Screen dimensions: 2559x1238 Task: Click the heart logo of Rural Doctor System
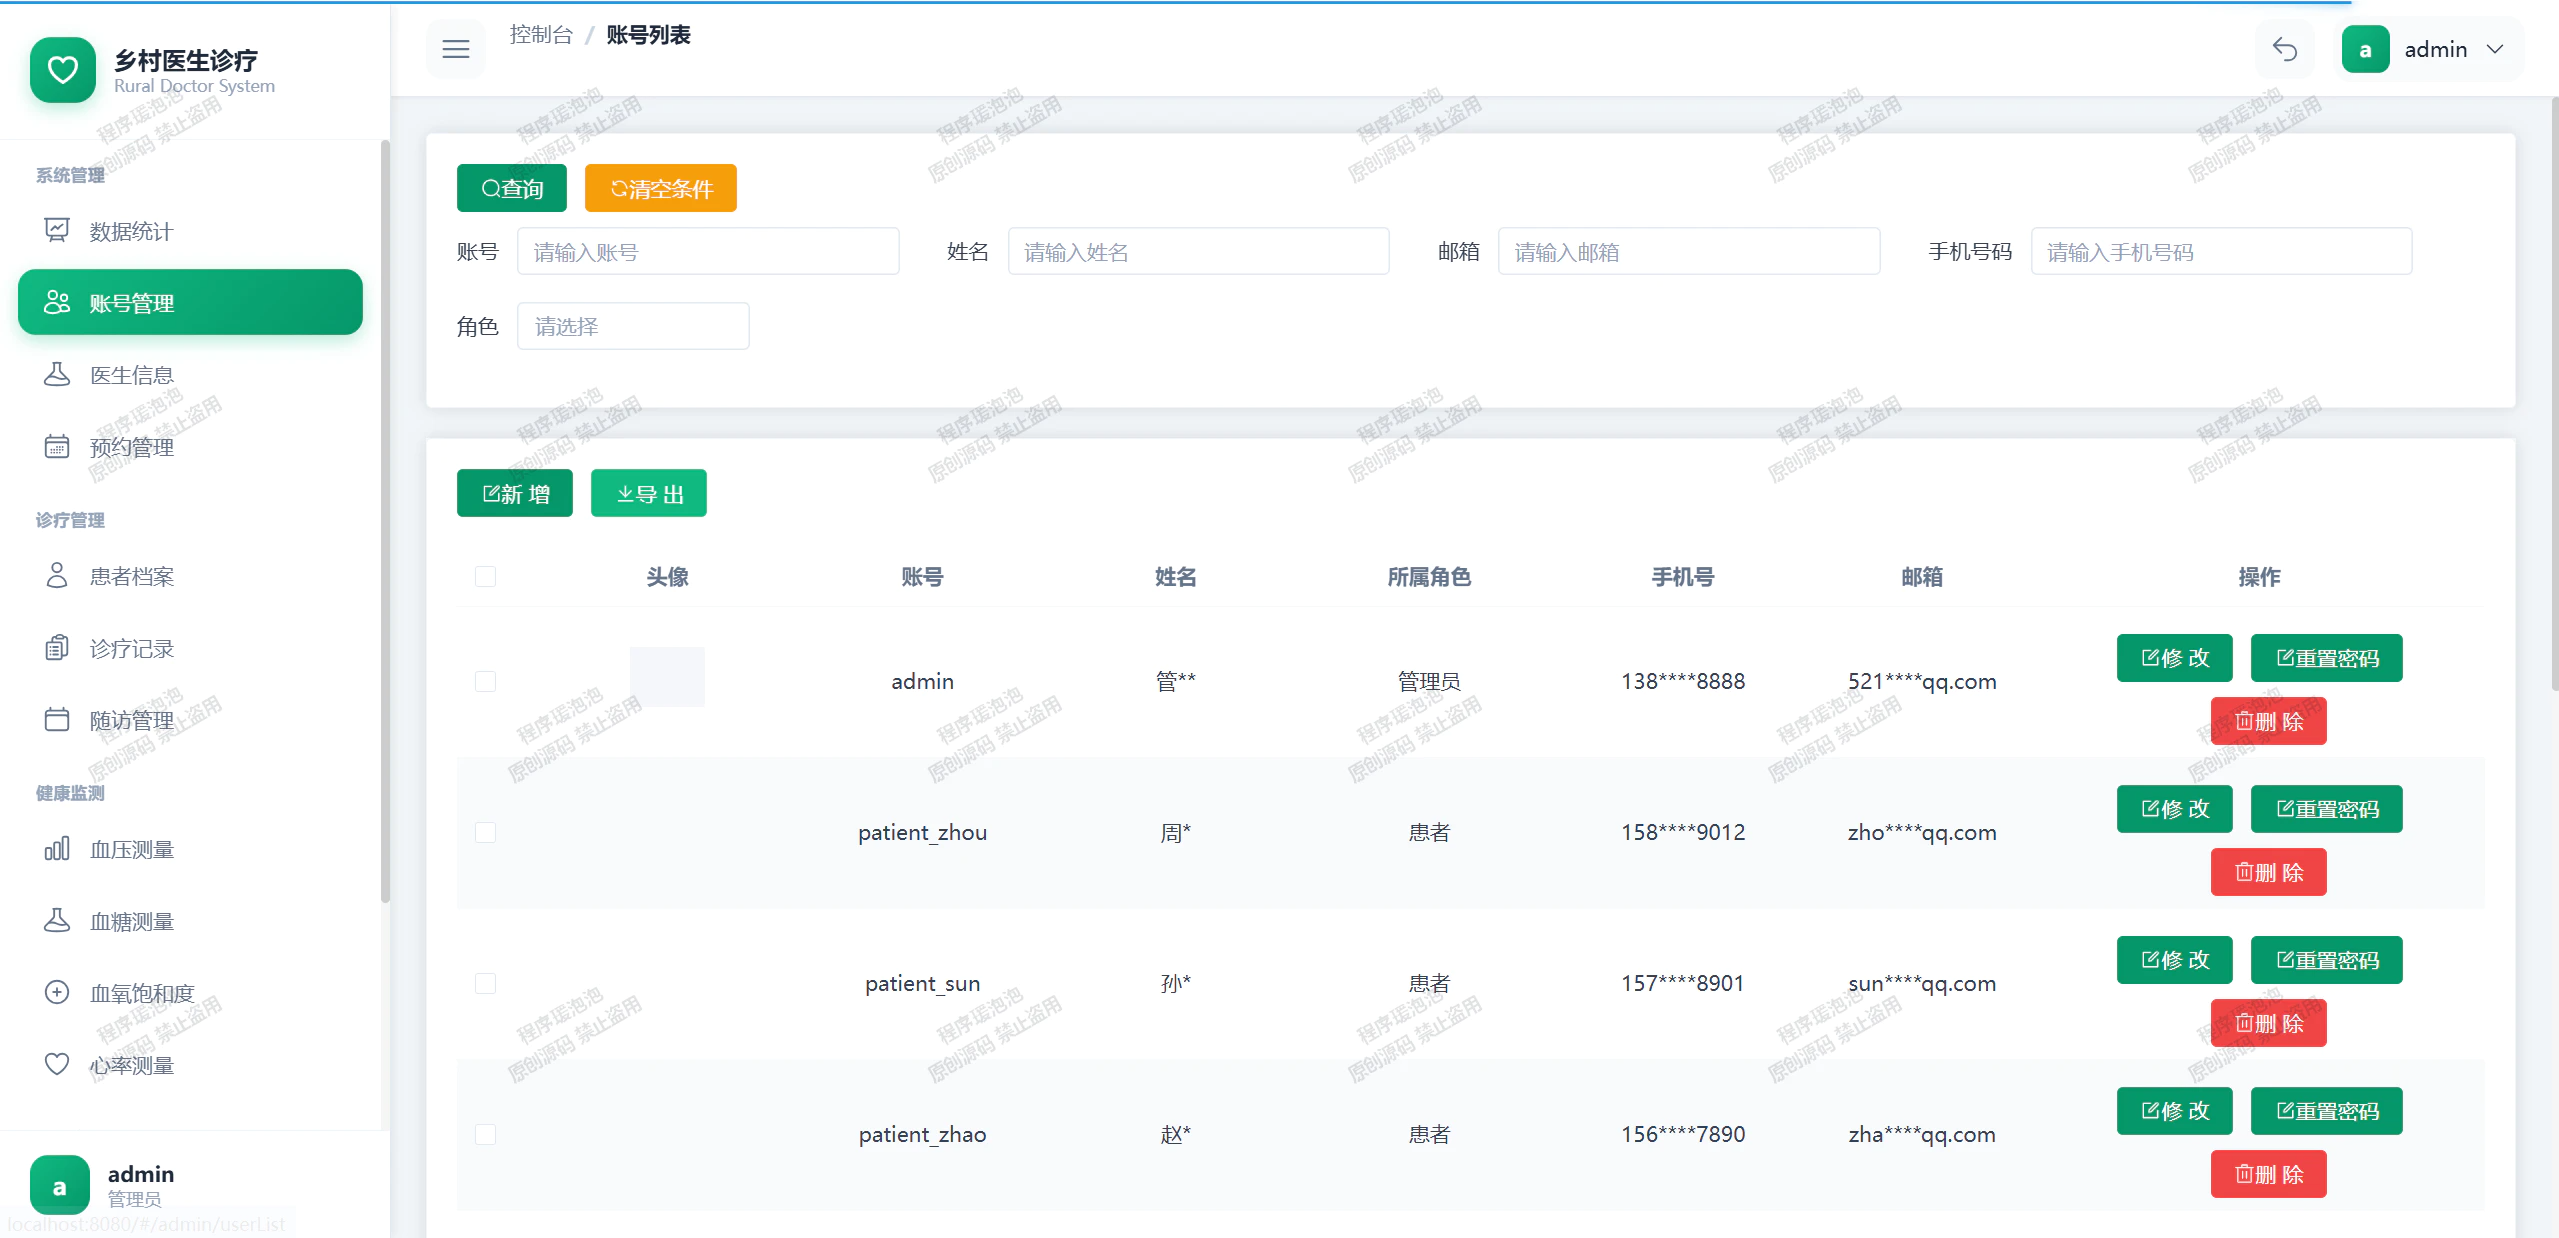[62, 69]
